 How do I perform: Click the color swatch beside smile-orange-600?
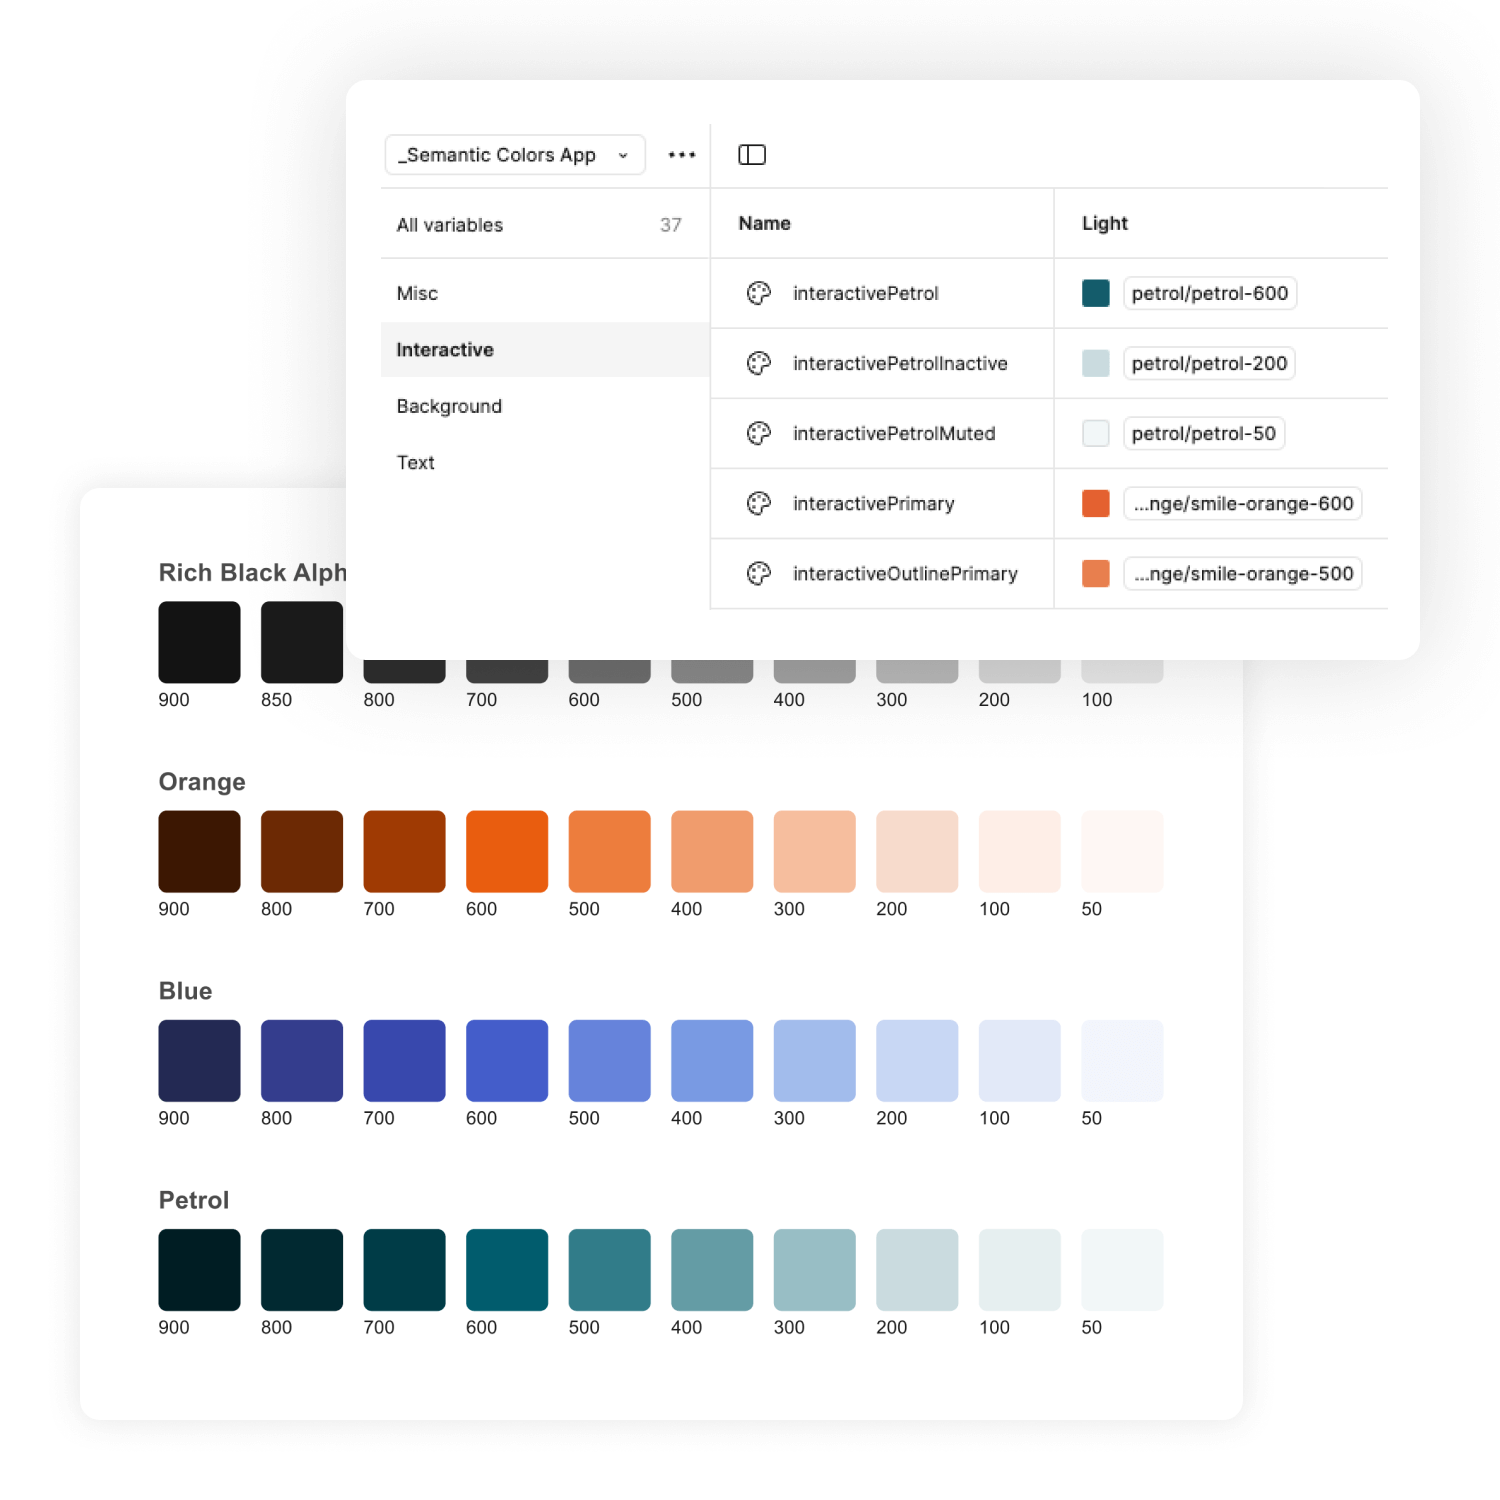pos(1096,503)
